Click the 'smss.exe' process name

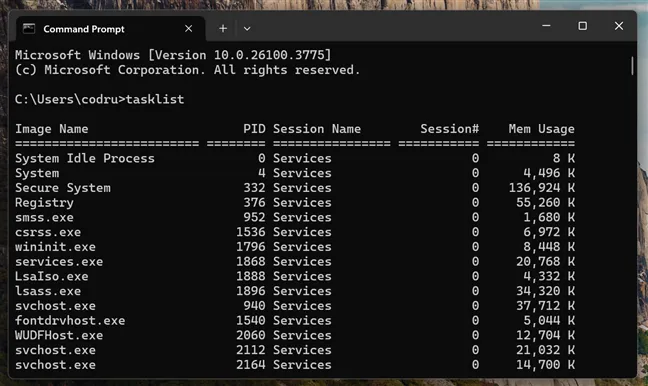pos(44,217)
